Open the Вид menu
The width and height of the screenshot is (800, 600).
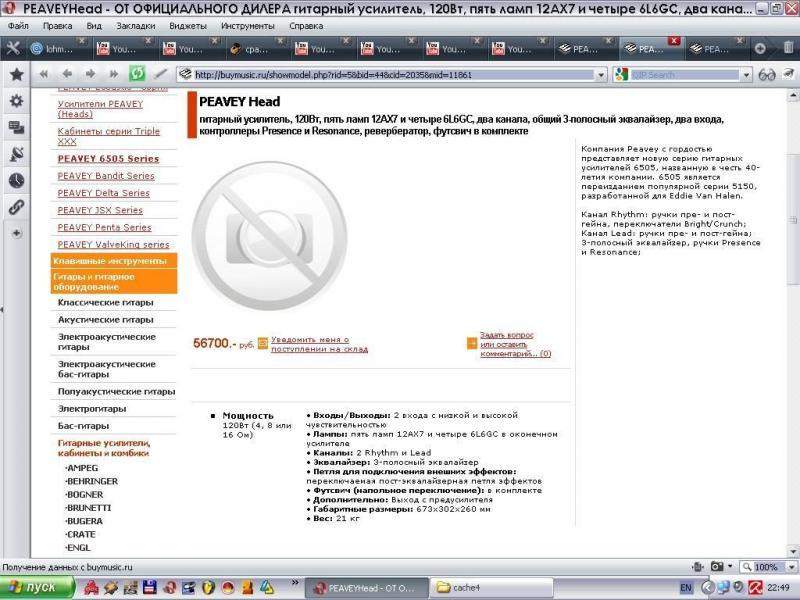pyautogui.click(x=94, y=26)
